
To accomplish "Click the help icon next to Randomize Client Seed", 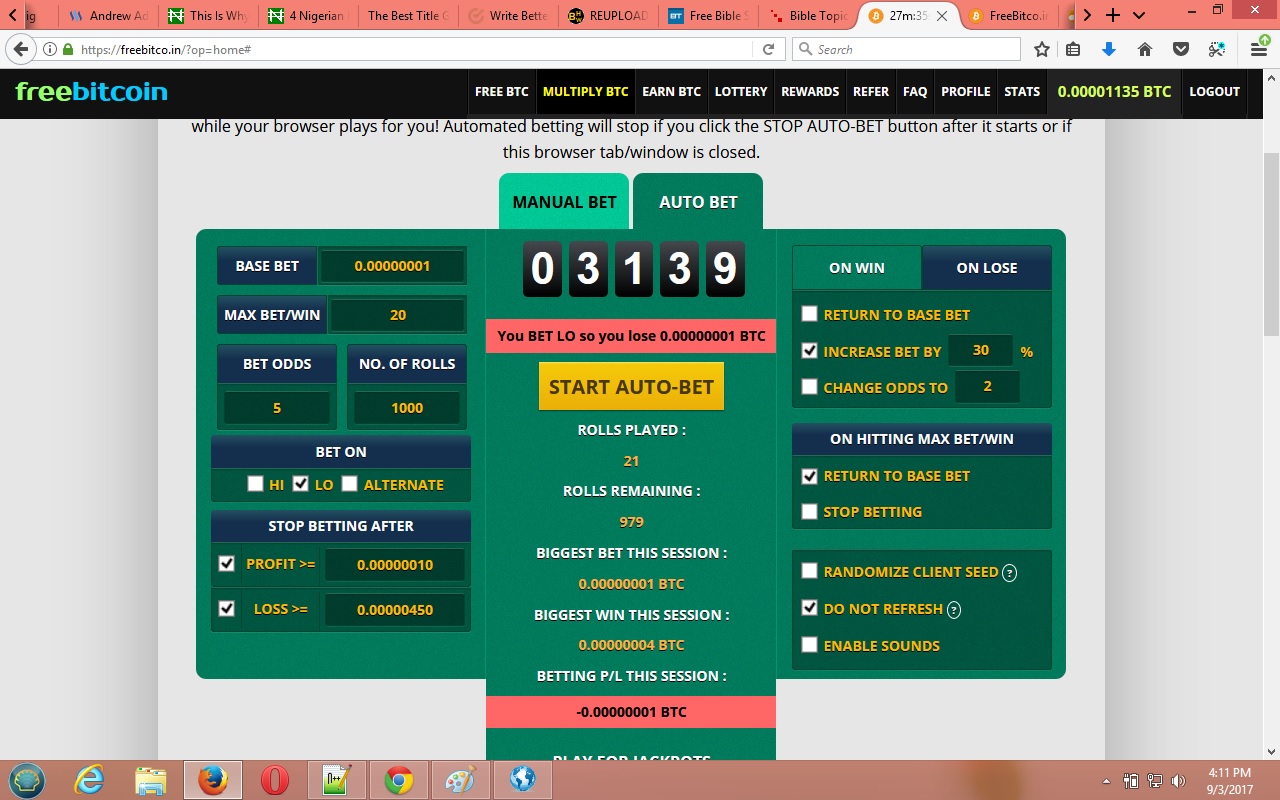I will coord(1010,573).
